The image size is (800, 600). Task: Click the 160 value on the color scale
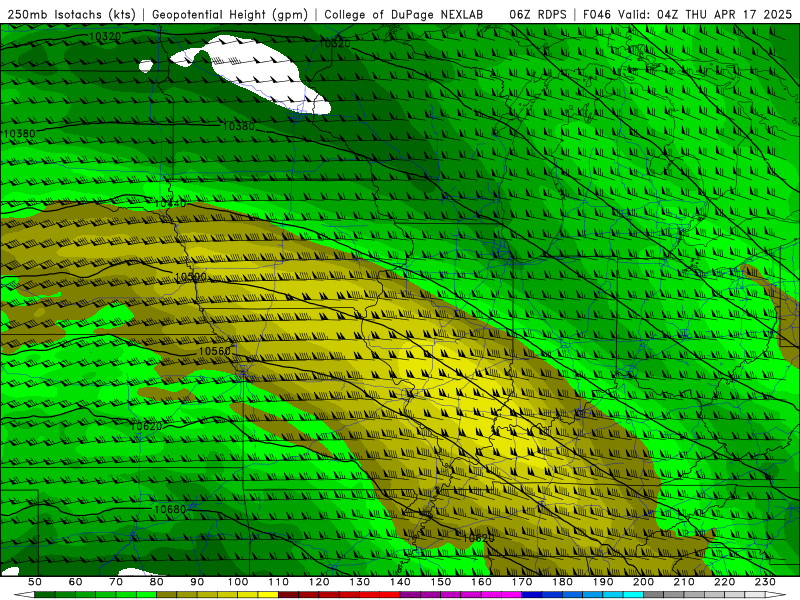click(481, 582)
